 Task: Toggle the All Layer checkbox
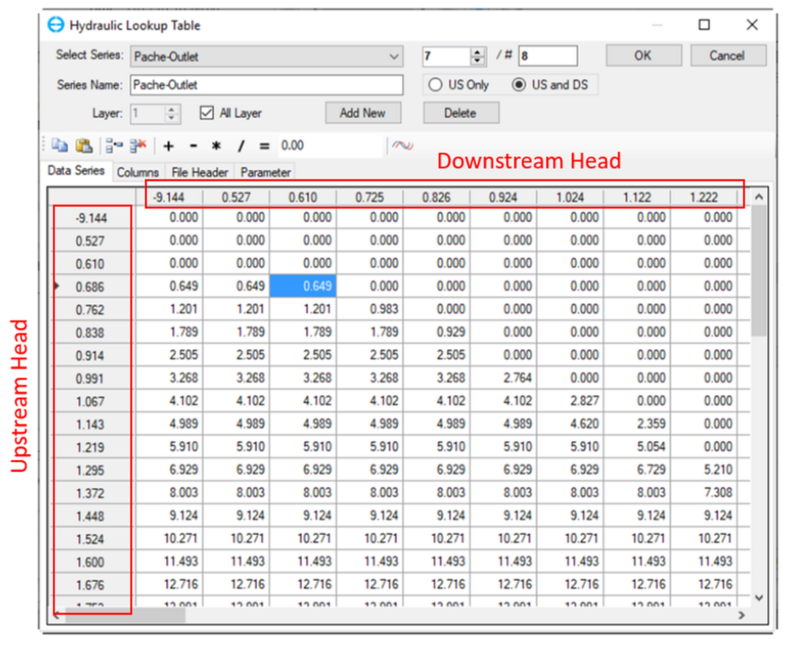(x=208, y=113)
